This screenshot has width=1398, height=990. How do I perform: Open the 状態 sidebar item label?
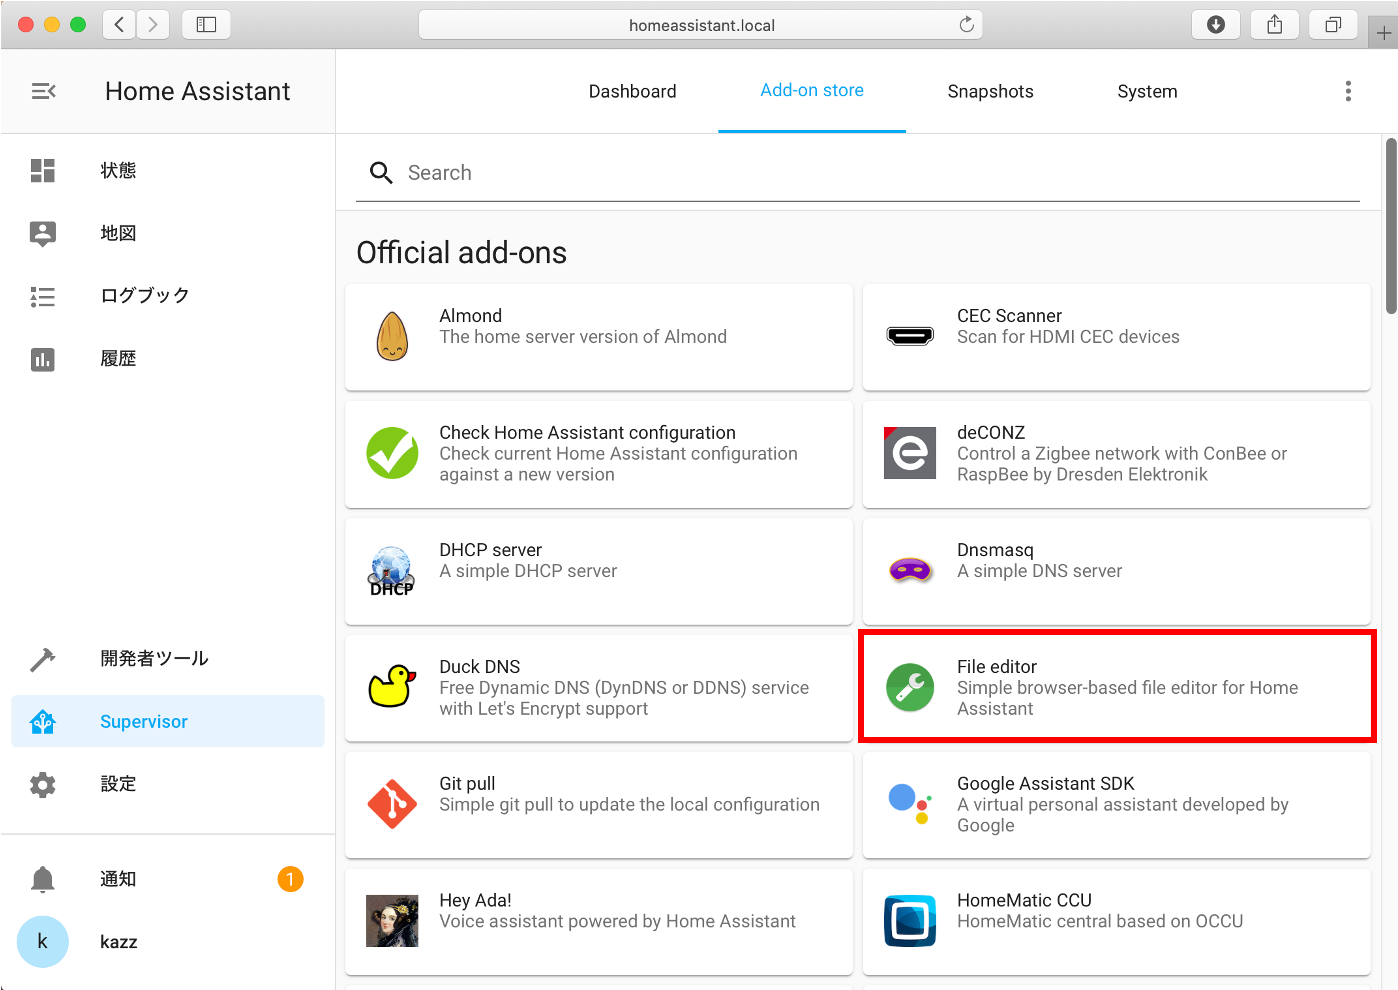pyautogui.click(x=118, y=171)
